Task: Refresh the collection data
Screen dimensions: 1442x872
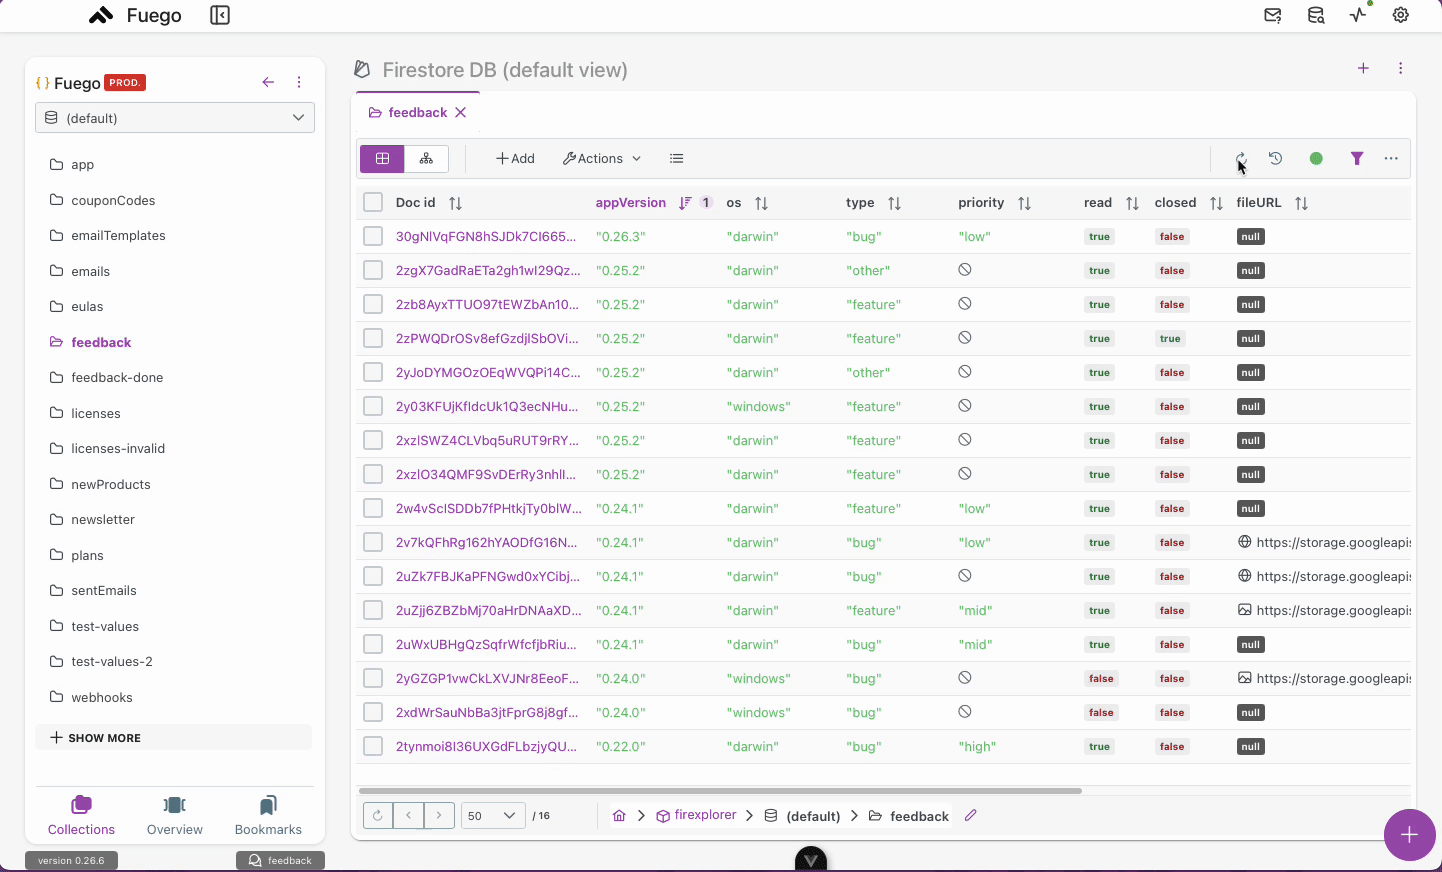Action: click(1240, 158)
